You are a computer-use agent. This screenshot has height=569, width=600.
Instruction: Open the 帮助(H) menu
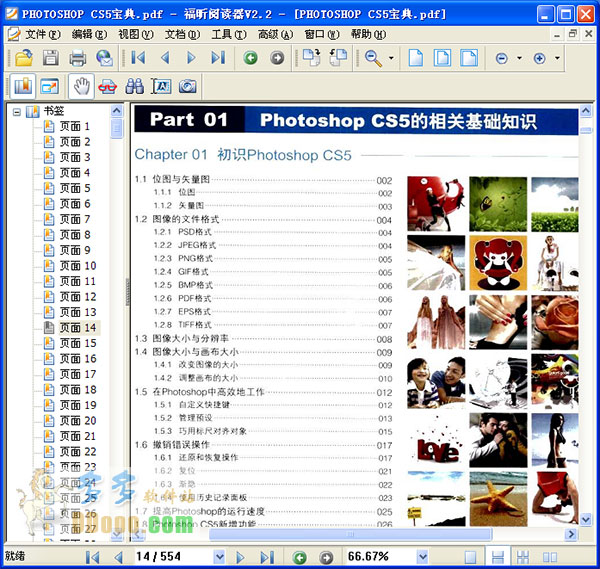pos(368,34)
